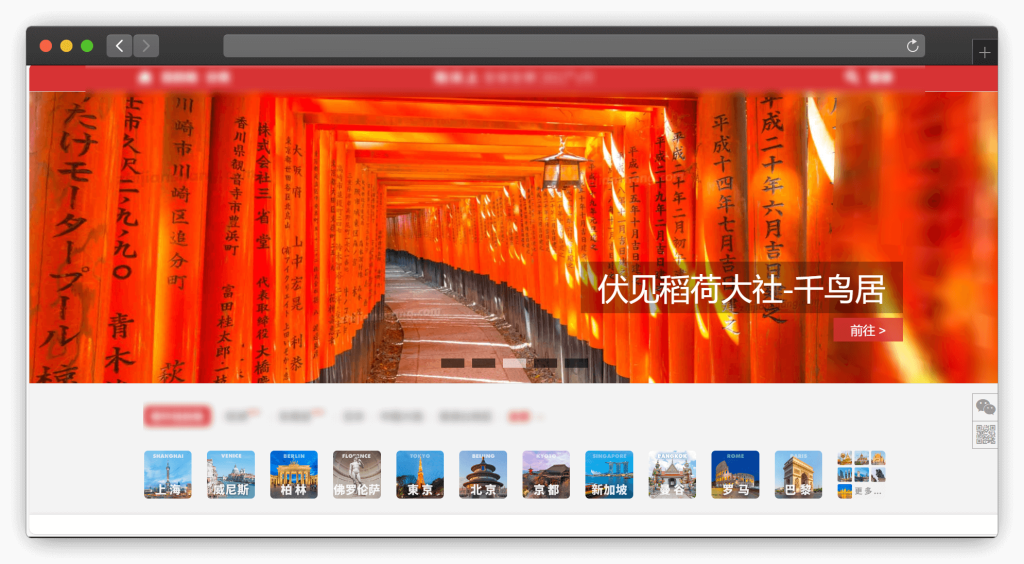Viewport: 1024px width, 564px height.
Task: Select the highlighted white carousel indicator
Action: tap(514, 363)
